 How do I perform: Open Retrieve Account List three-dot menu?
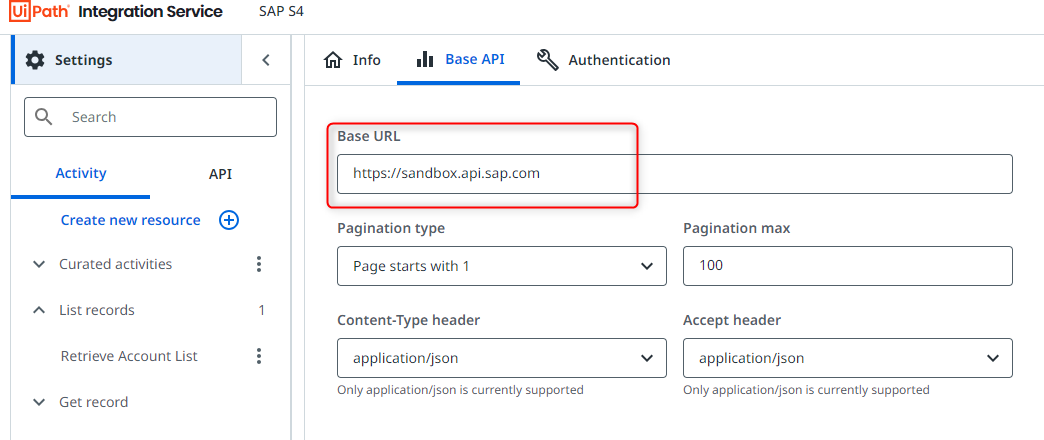[x=259, y=356]
